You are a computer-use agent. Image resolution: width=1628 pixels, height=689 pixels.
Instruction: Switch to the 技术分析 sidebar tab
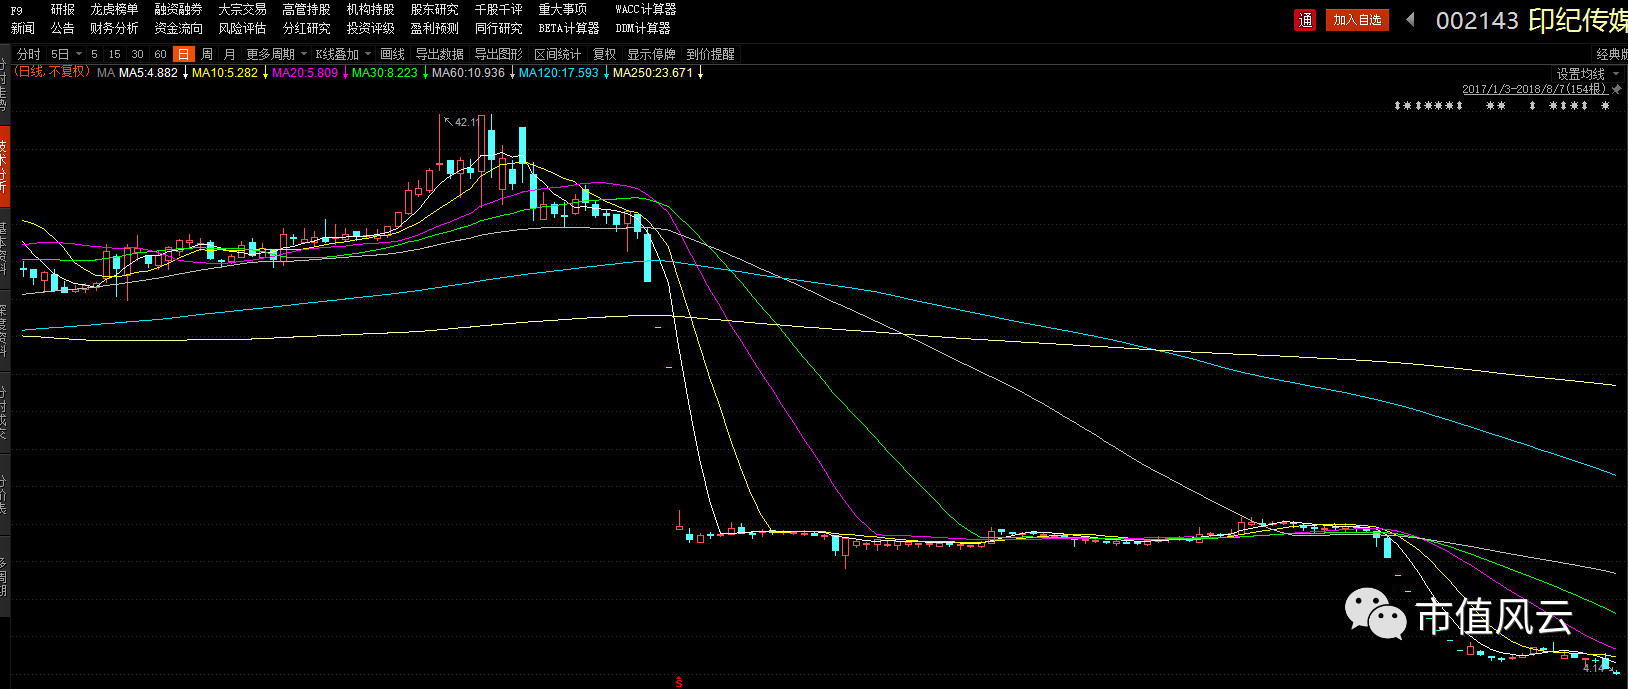tap(4, 165)
